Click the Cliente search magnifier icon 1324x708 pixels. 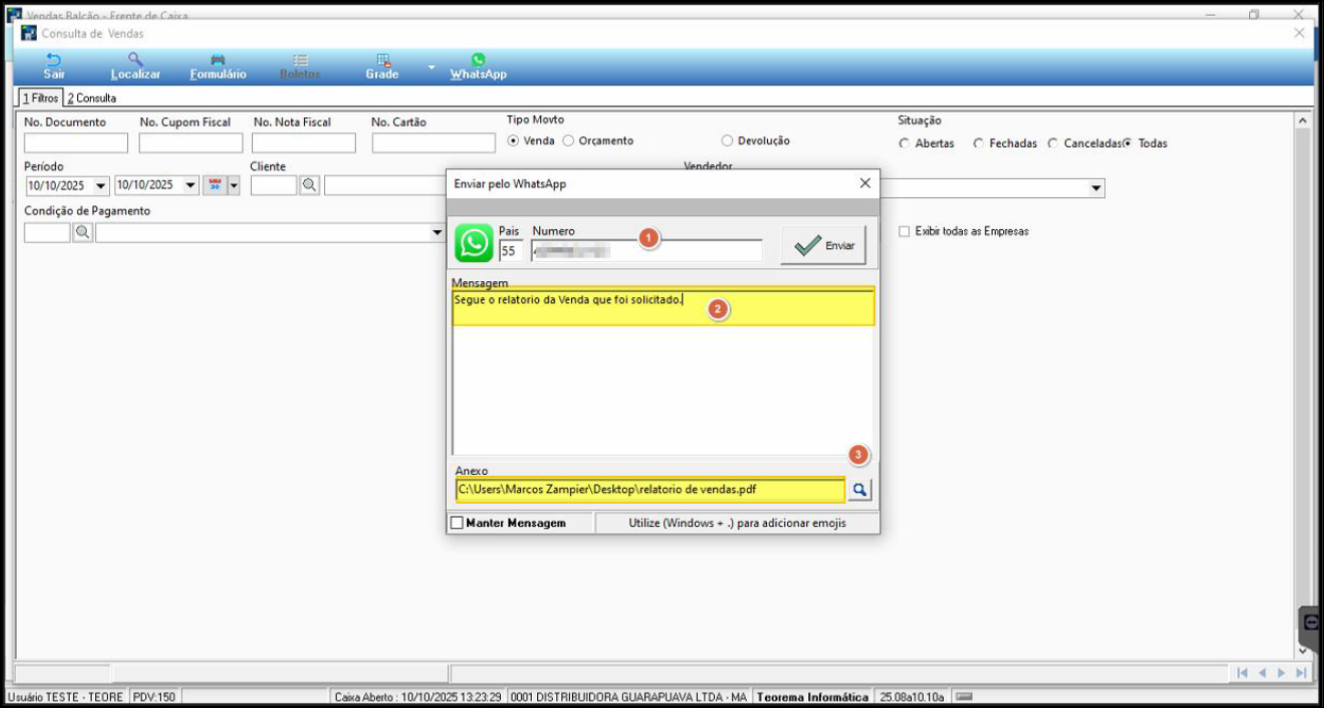pyautogui.click(x=310, y=185)
